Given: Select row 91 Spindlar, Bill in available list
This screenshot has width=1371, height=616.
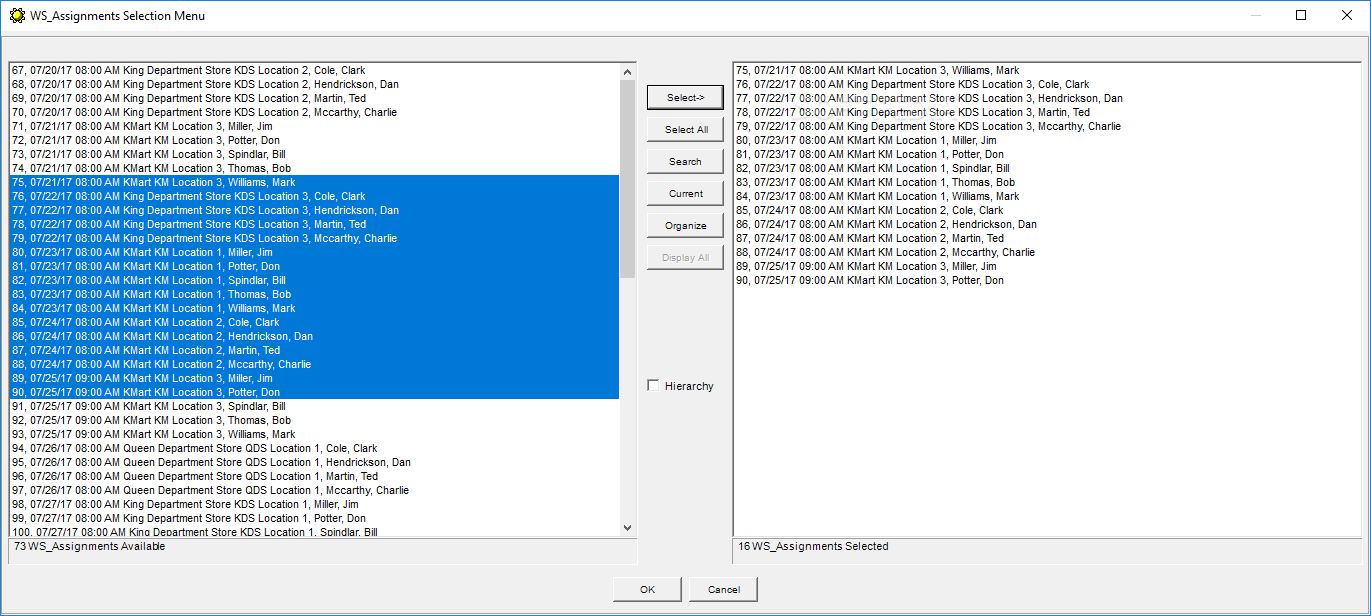Looking at the screenshot, I should pos(314,406).
